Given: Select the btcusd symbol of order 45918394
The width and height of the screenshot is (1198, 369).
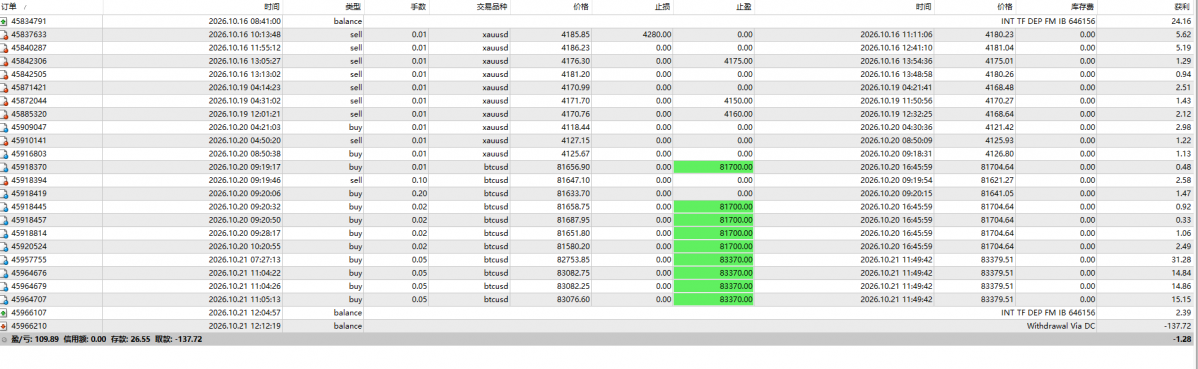Looking at the screenshot, I should point(497,180).
